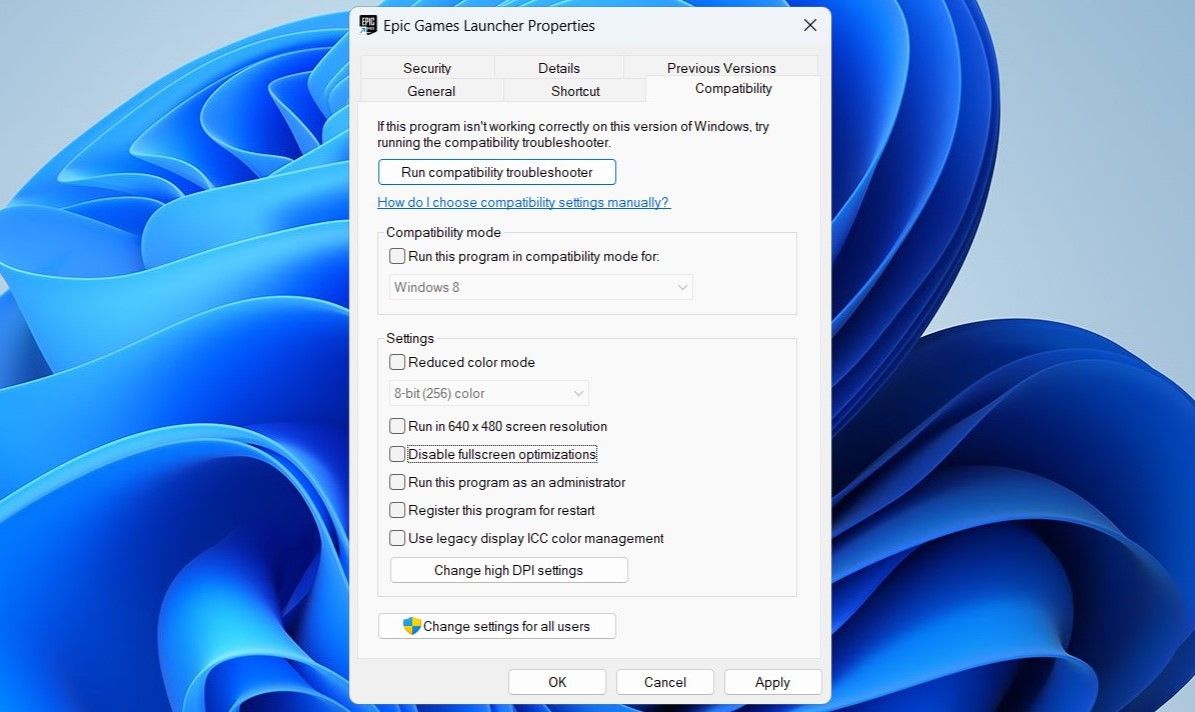
Task: Enable Reduced color mode
Action: pos(397,362)
